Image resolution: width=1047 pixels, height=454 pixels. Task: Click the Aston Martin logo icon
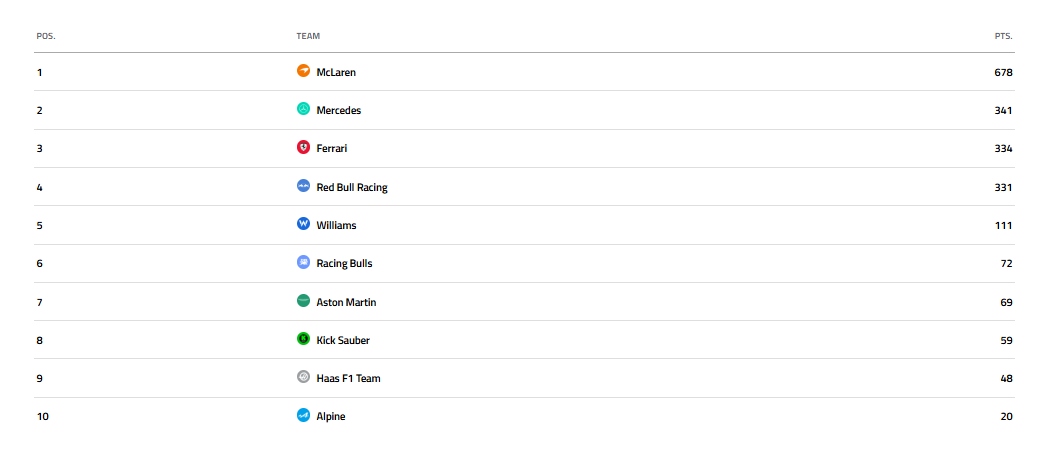click(303, 301)
